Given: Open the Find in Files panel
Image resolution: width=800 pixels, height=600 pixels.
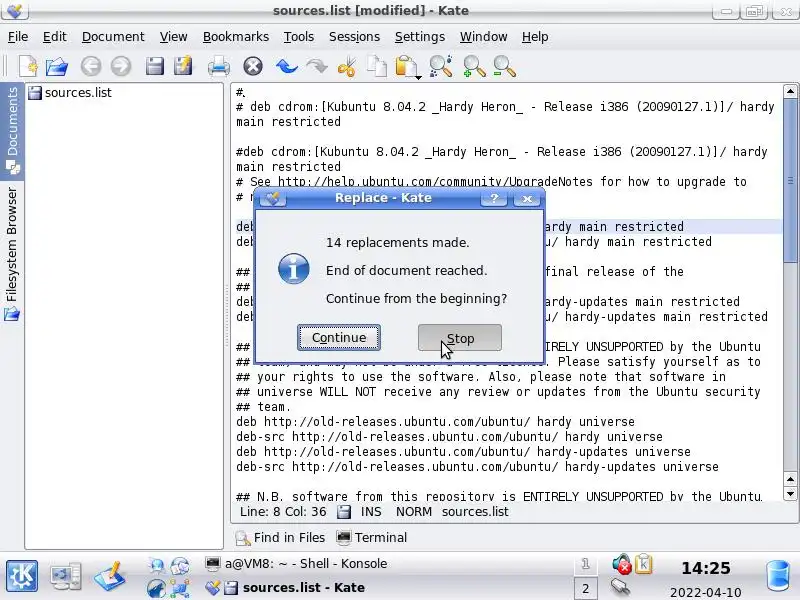Looking at the screenshot, I should [280, 537].
